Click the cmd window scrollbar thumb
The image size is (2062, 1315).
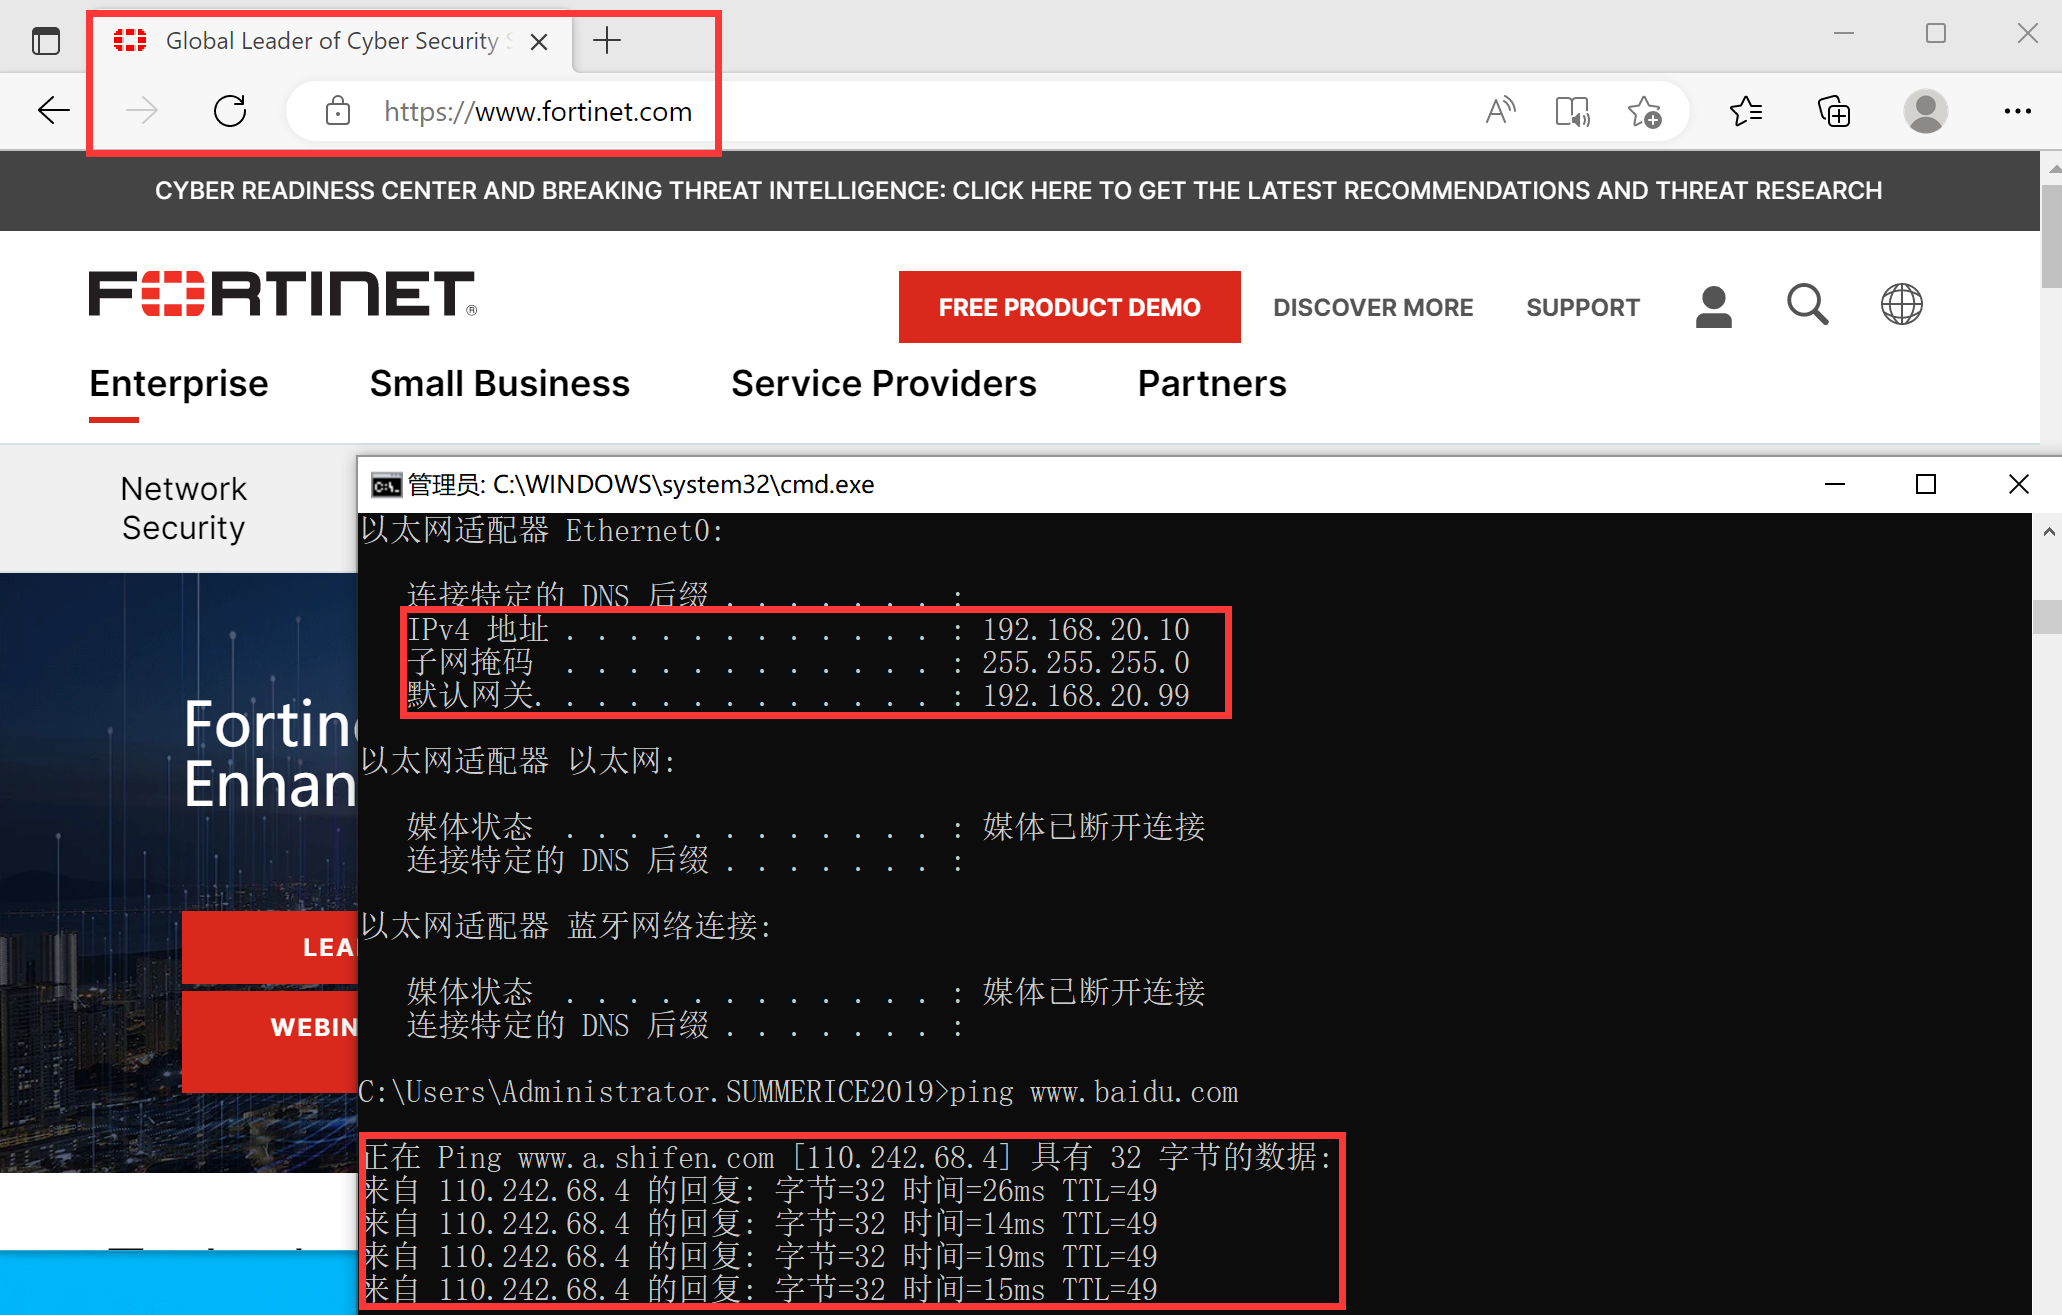pyautogui.click(x=2047, y=616)
